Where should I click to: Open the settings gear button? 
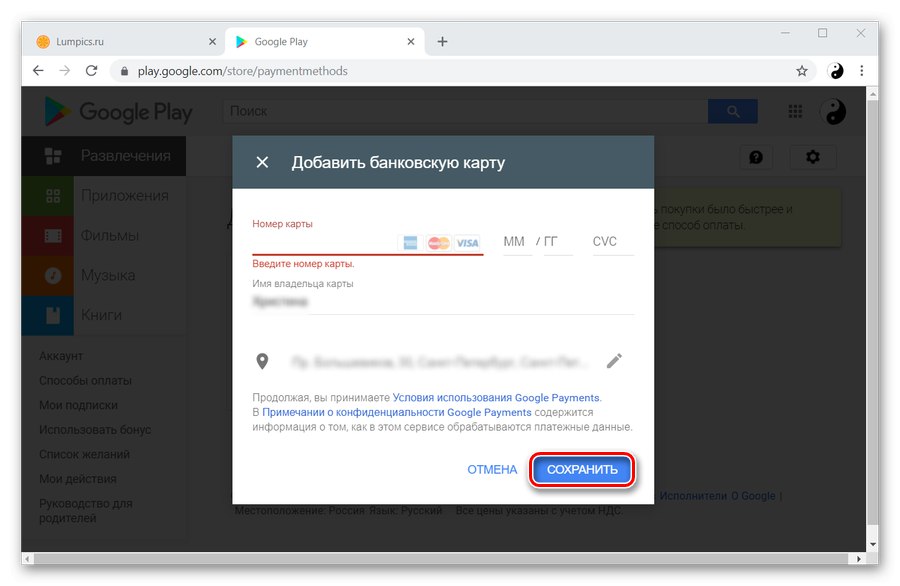813,157
